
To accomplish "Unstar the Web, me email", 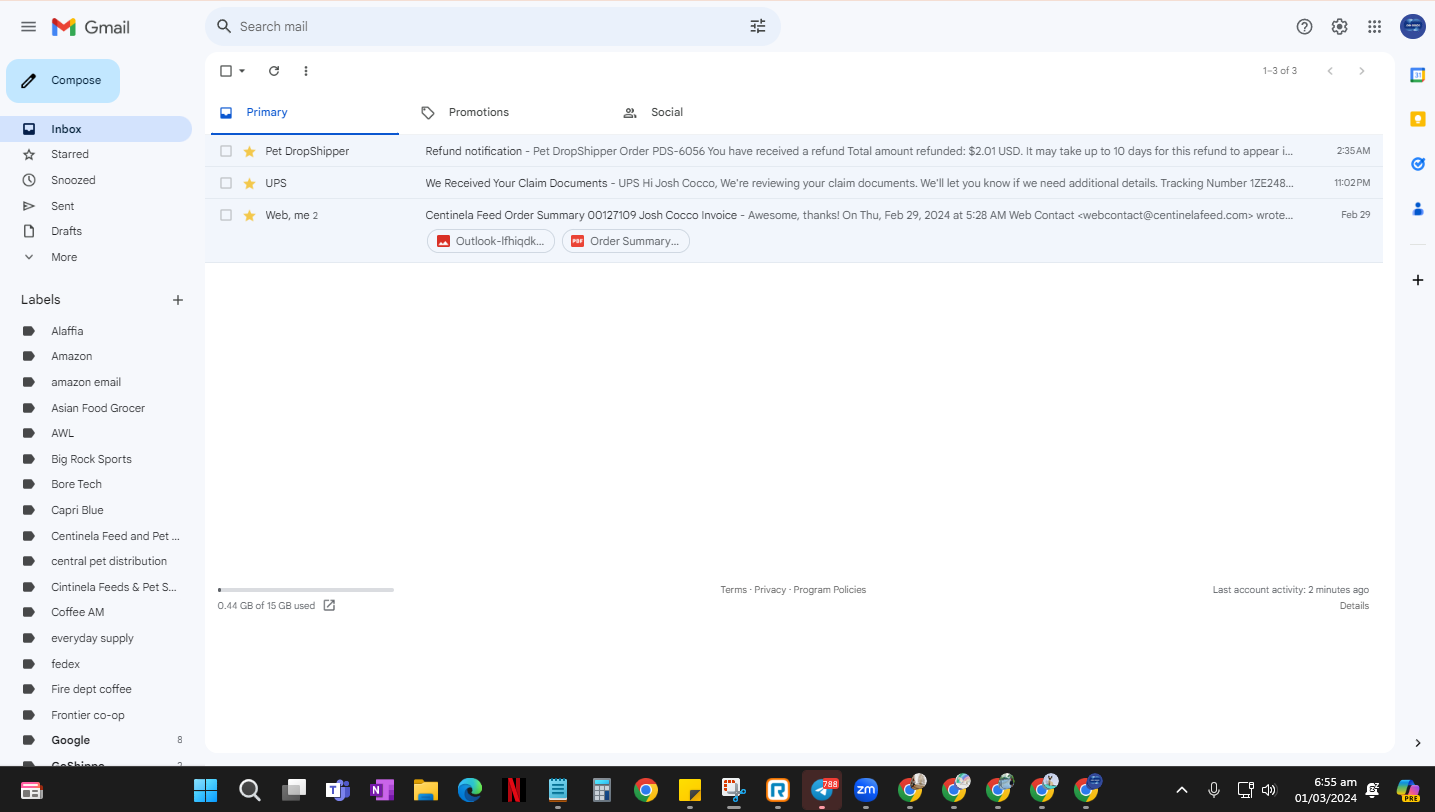I will pos(250,215).
